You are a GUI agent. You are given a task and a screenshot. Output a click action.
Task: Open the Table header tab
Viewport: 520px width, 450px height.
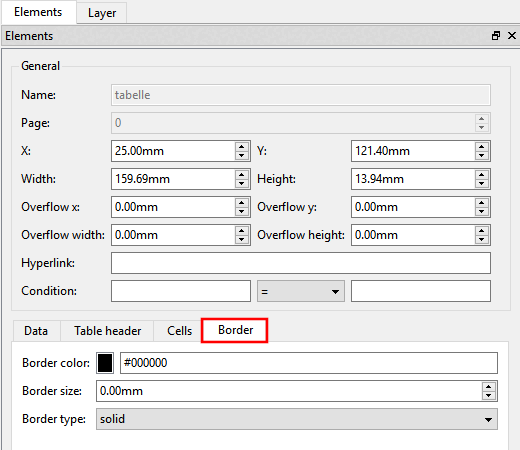click(107, 331)
